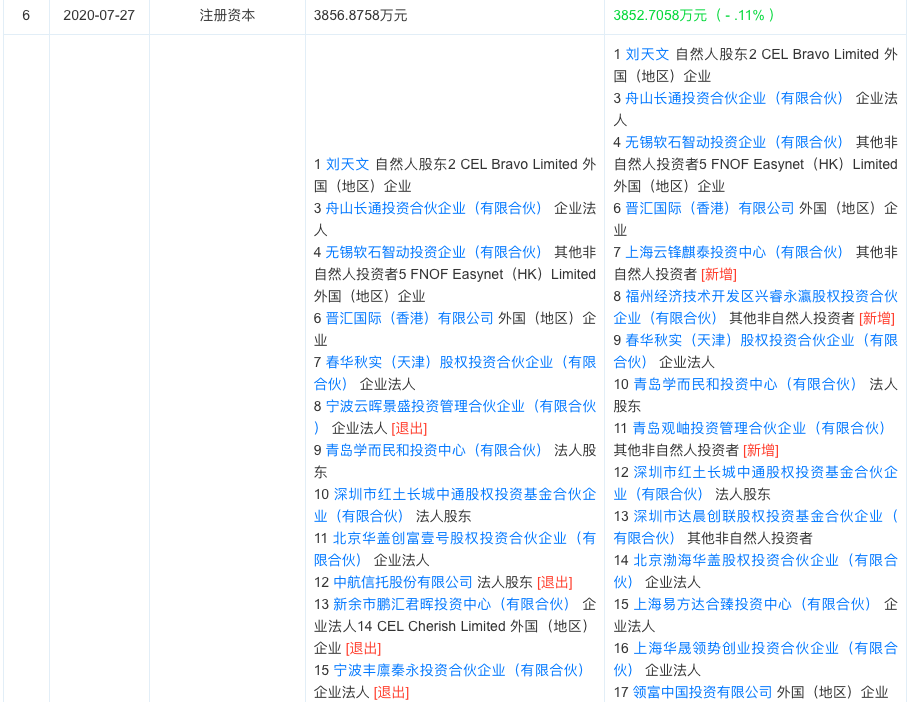Click [新增] tag after 上海云锋麒泰 entry
This screenshot has width=908, height=702.
(719, 275)
